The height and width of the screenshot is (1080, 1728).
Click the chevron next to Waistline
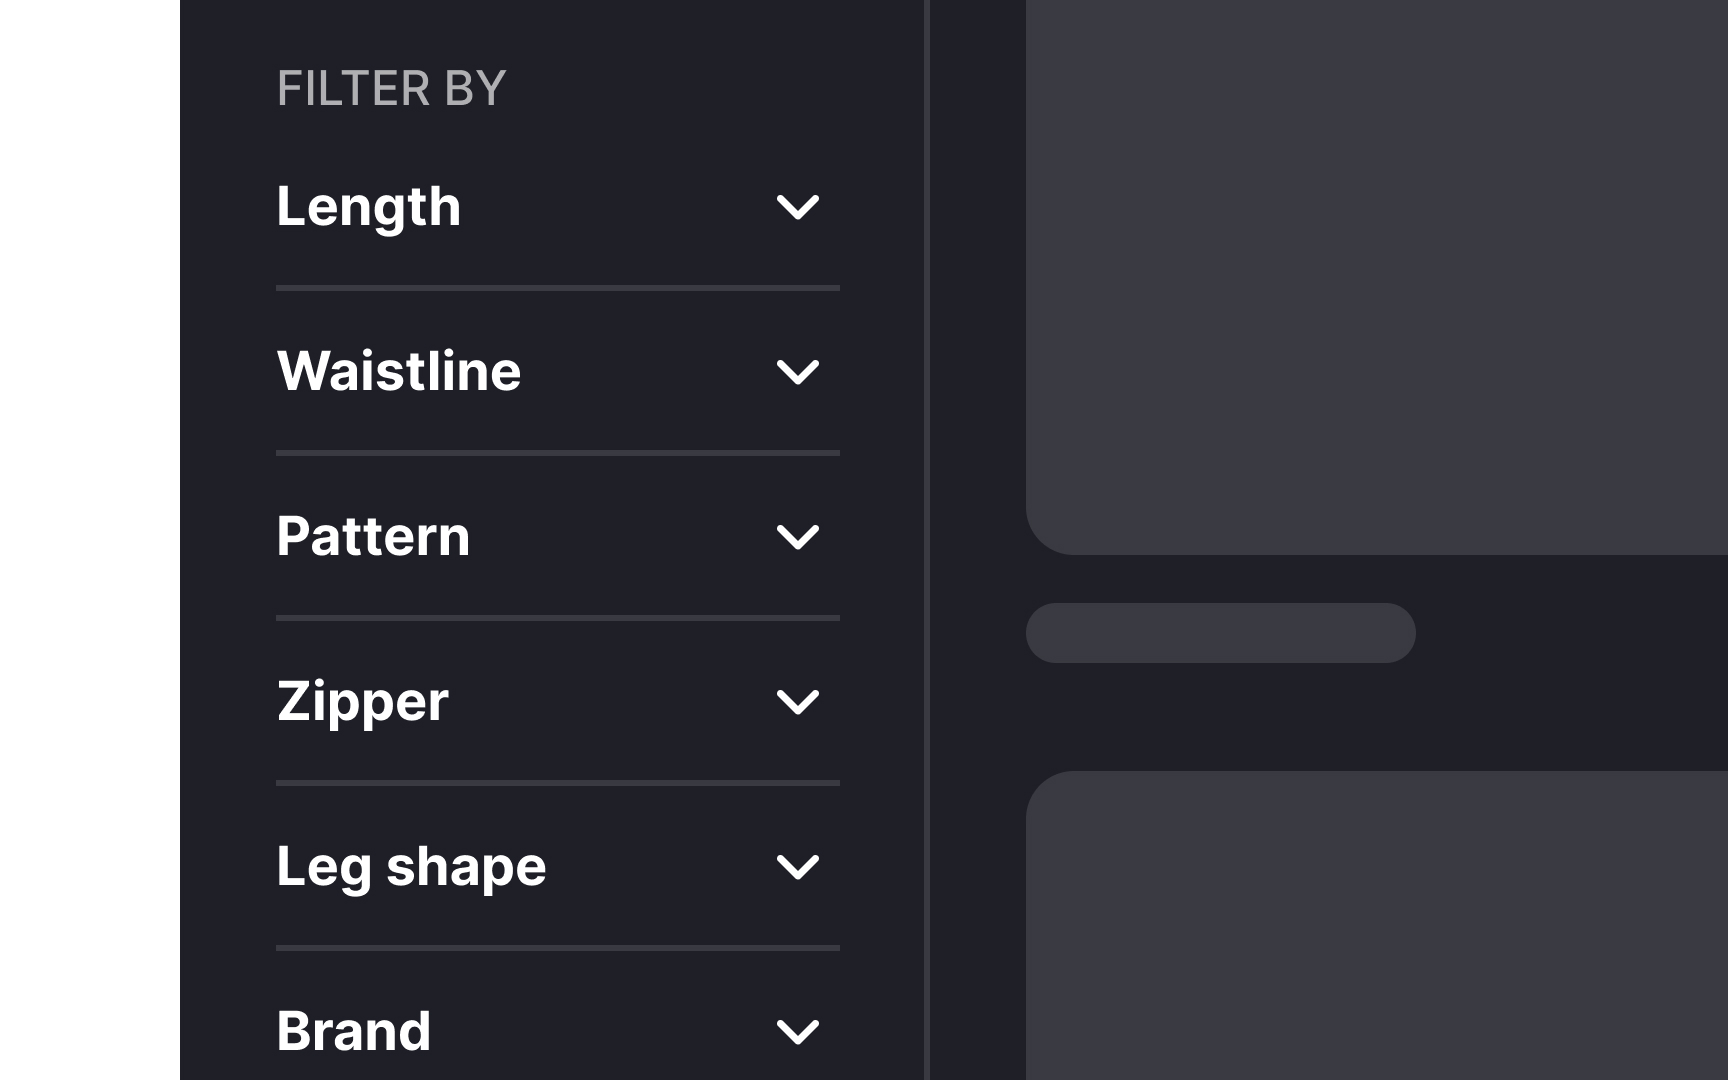800,372
